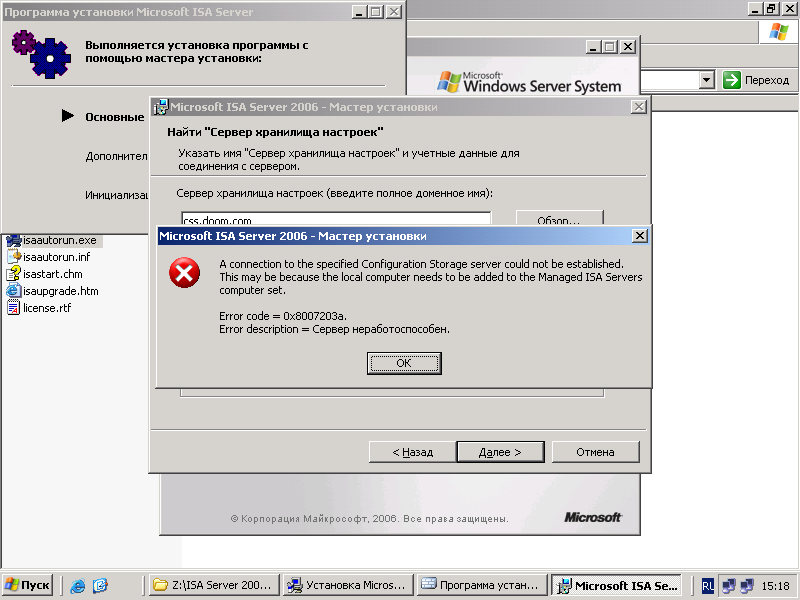800x600 pixels.
Task: Open the Пуск start menu
Action: click(x=28, y=585)
